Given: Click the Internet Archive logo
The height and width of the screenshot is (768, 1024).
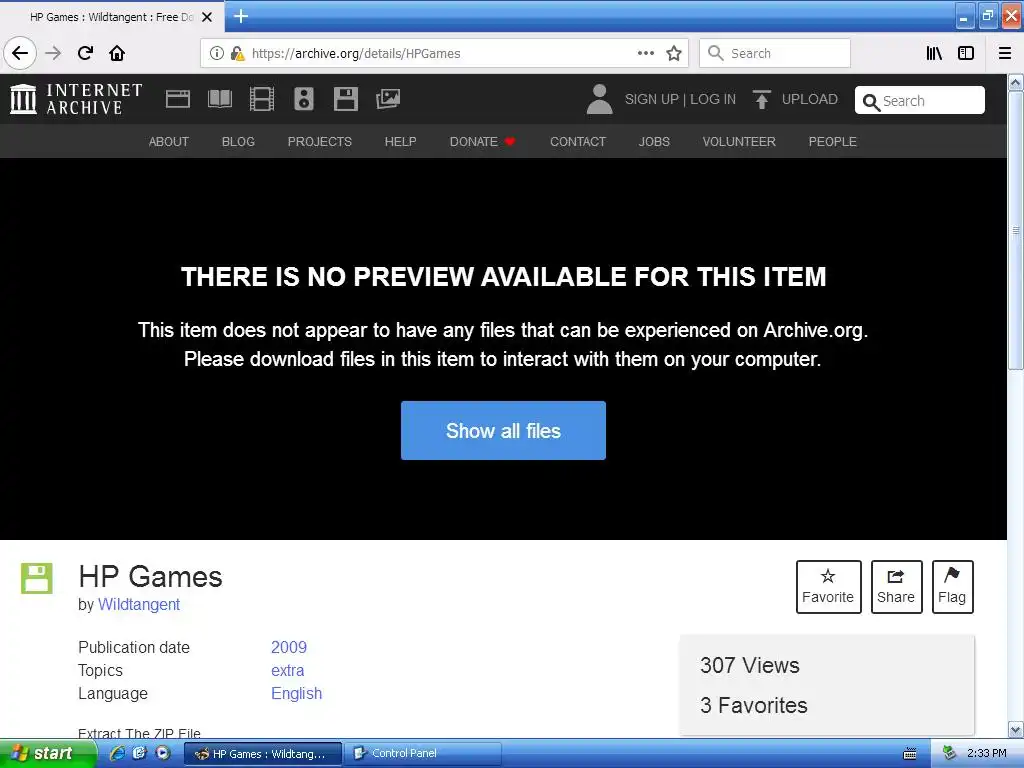Looking at the screenshot, I should click(76, 99).
